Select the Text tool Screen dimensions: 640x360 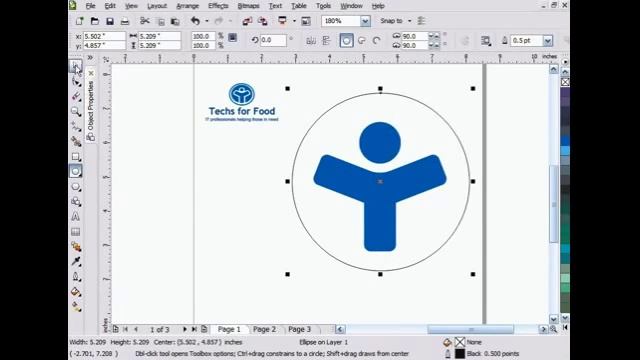76,217
